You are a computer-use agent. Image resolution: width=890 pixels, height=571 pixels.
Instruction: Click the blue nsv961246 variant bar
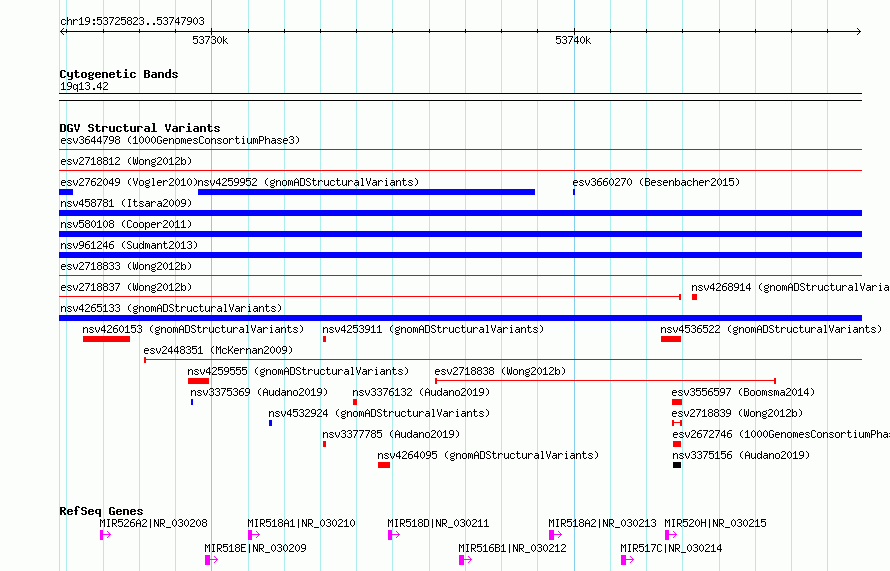click(460, 255)
